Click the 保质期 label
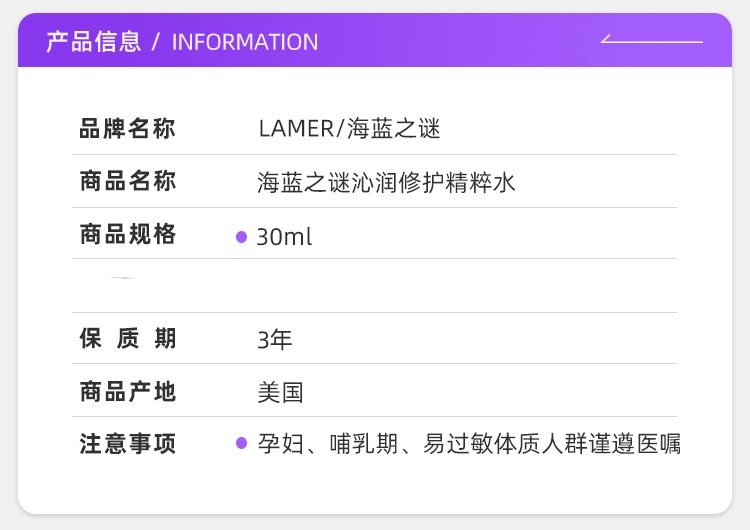 127,339
